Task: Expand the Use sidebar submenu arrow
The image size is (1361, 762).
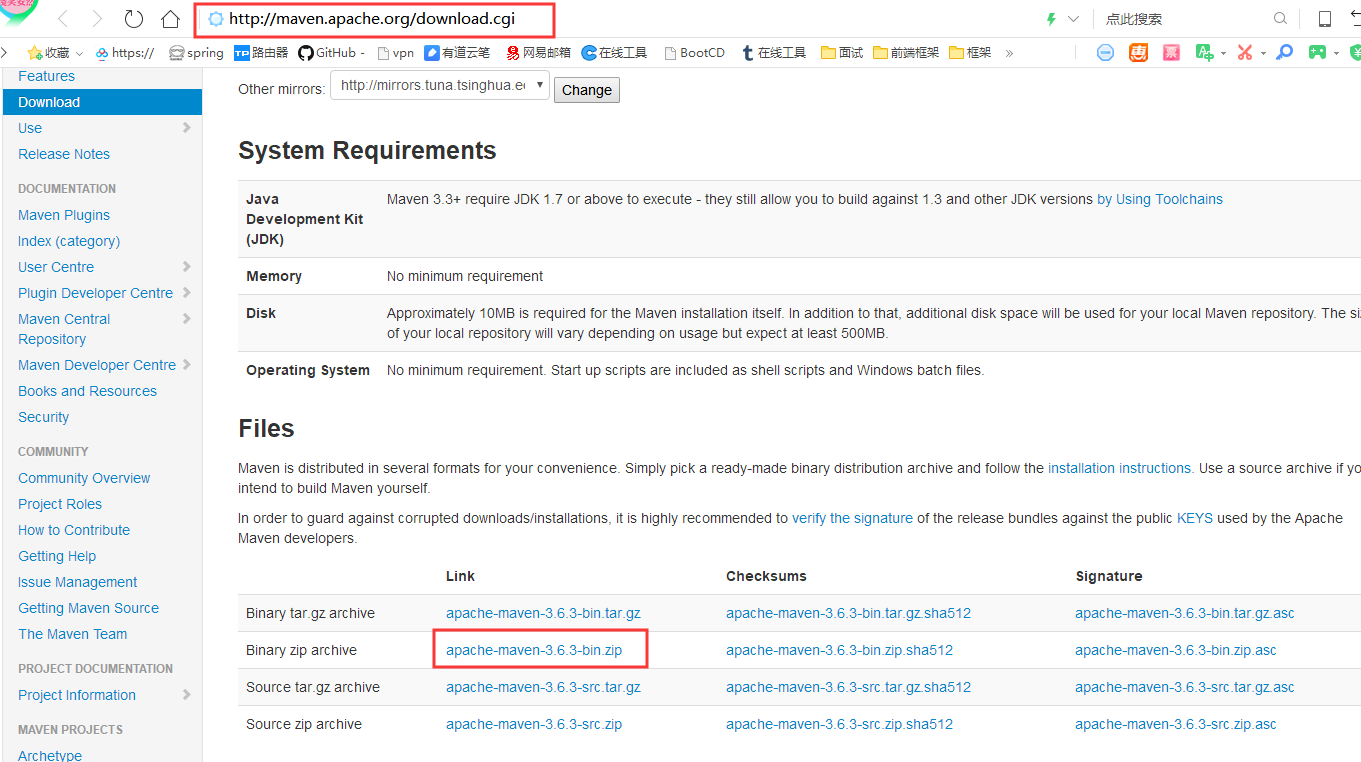Action: pos(186,127)
